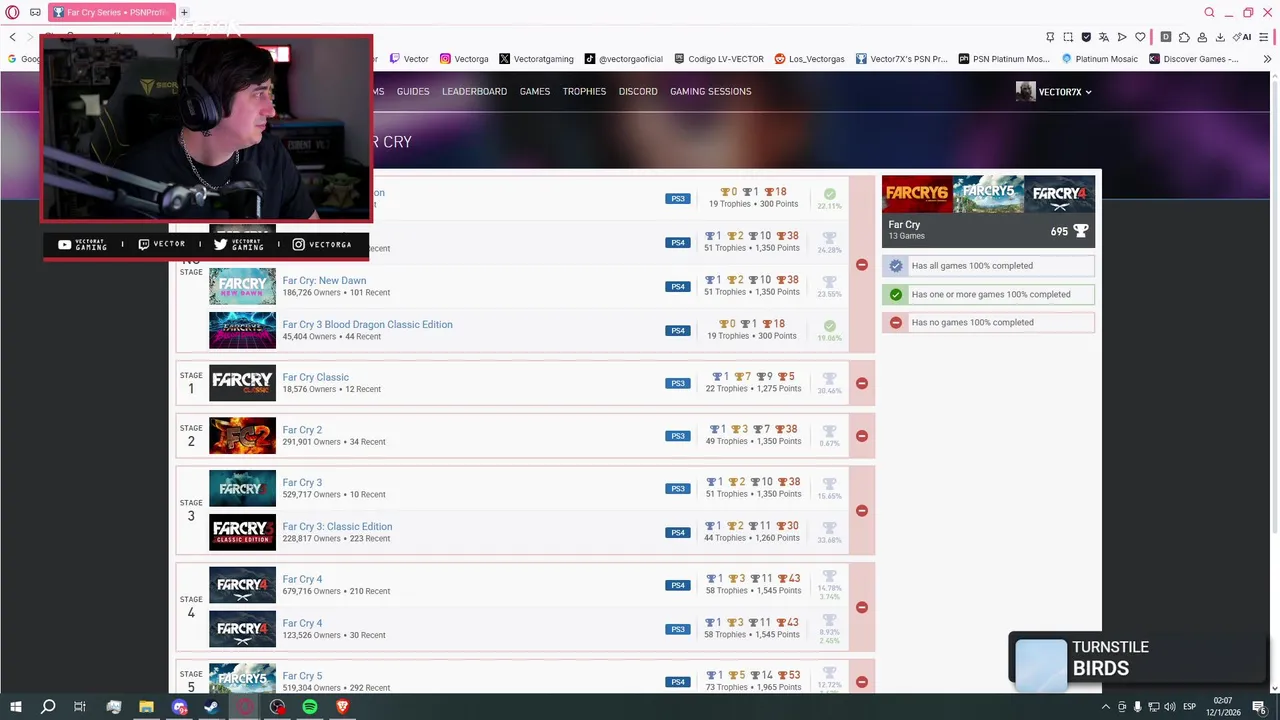Screen dimensions: 1280x720
Task: Open the Opera AI assistant button
Action: pyautogui.click(x=1243, y=37)
